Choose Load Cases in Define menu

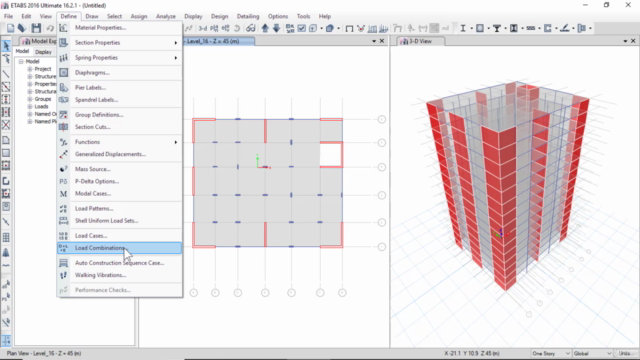[x=119, y=236]
